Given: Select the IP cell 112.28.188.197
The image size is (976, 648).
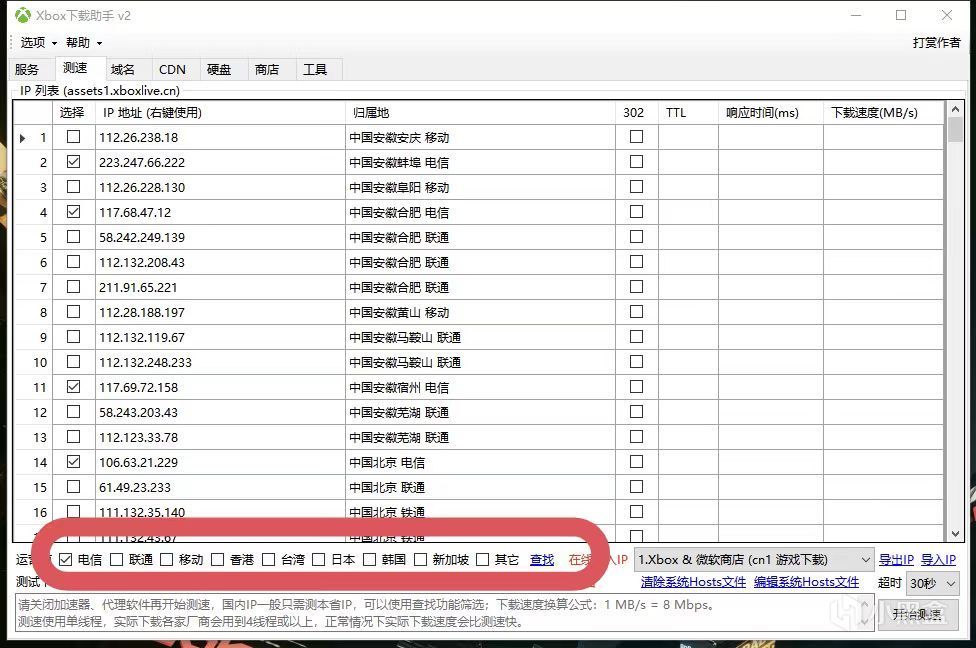Looking at the screenshot, I should (x=220, y=312).
